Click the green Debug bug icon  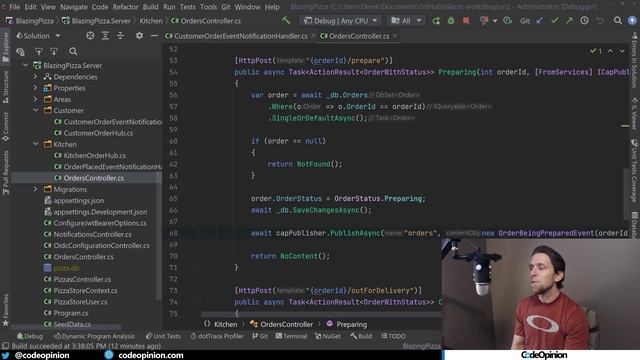tap(451, 20)
